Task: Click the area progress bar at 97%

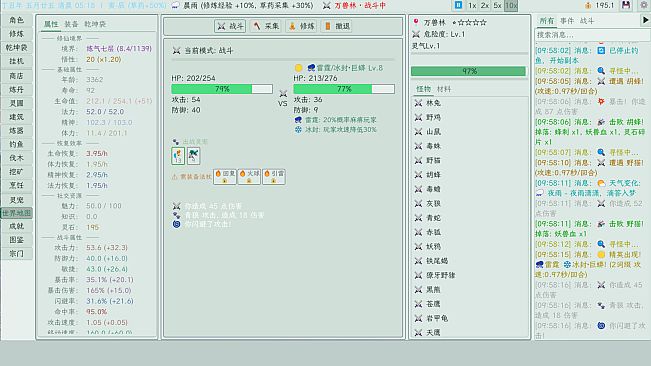Action: [x=468, y=71]
